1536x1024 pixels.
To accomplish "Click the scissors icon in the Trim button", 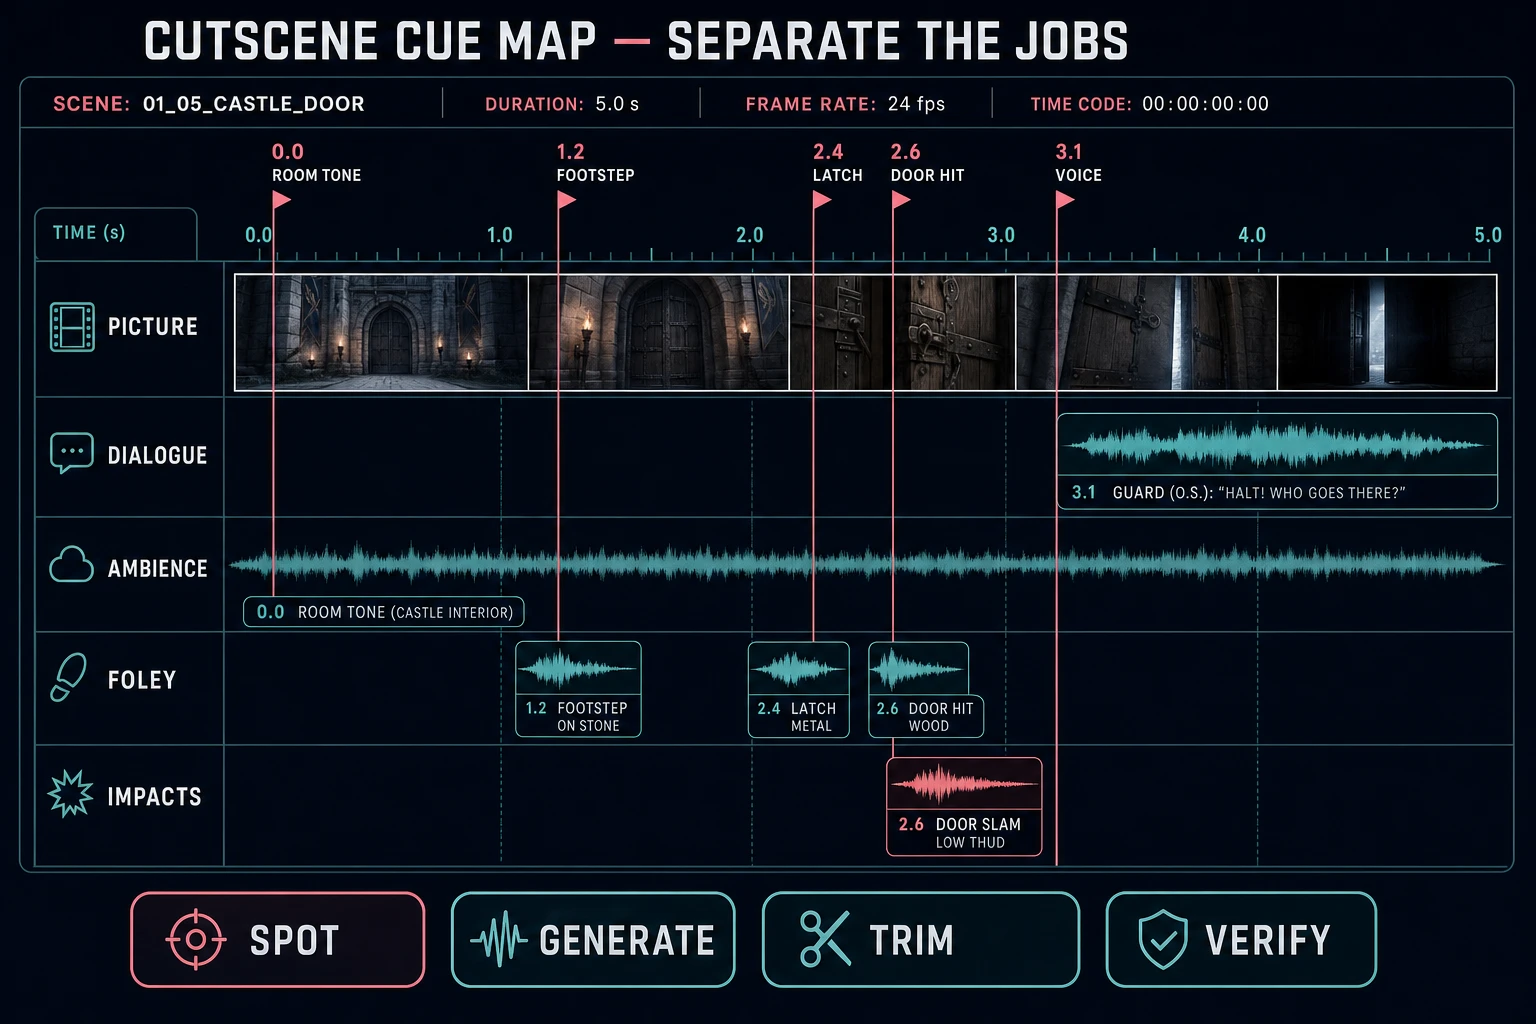I will 825,939.
